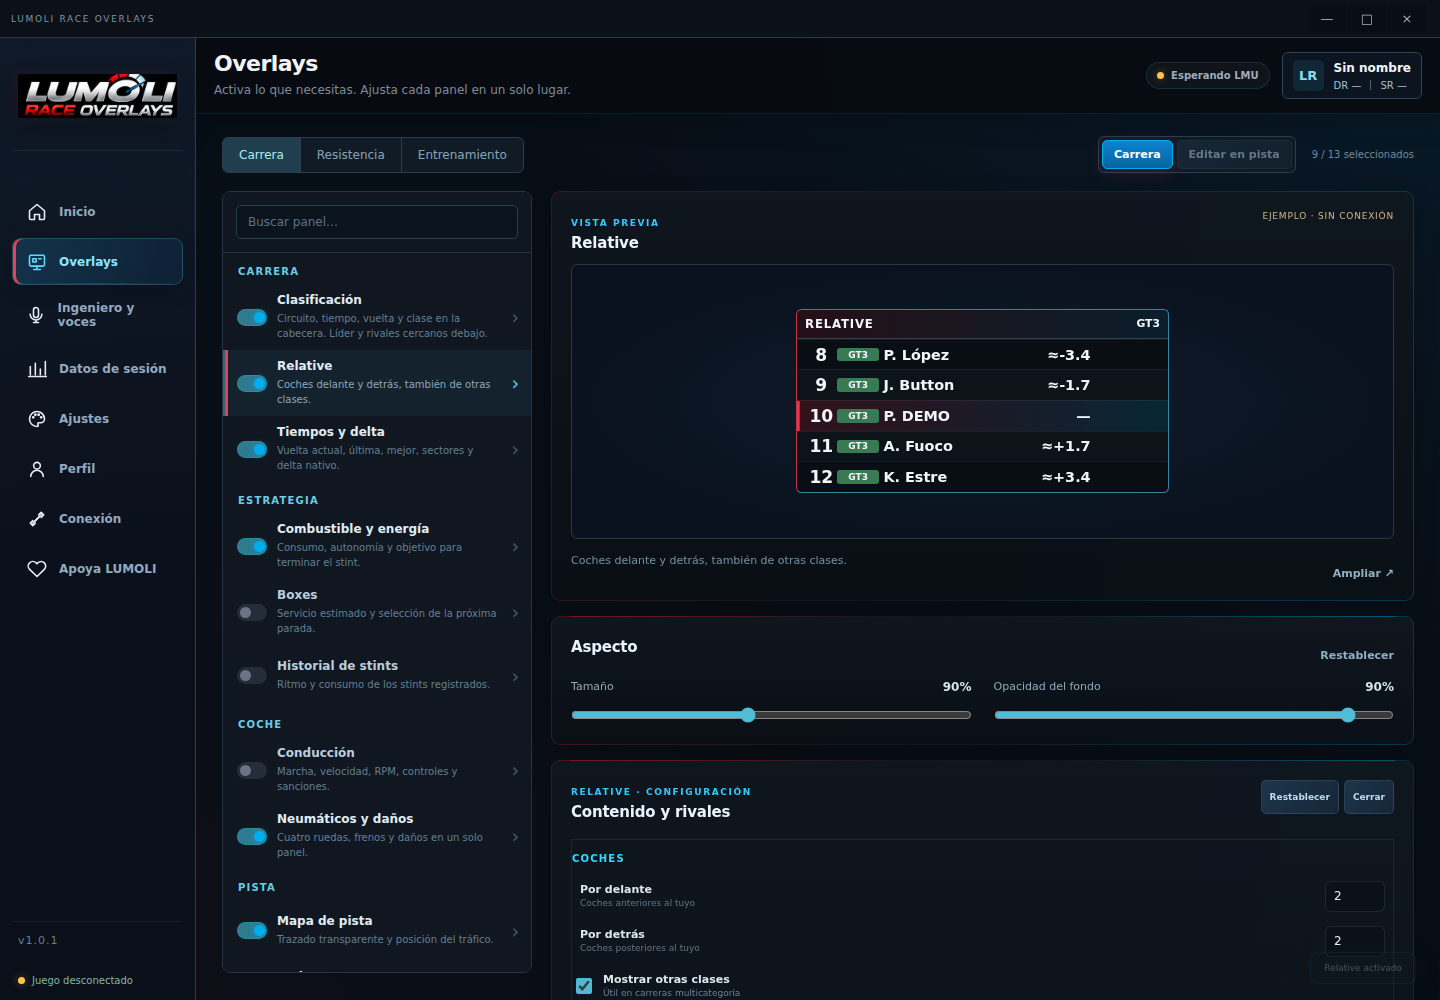Enable the Boxes panel toggle
The image size is (1440, 1000).
(252, 612)
